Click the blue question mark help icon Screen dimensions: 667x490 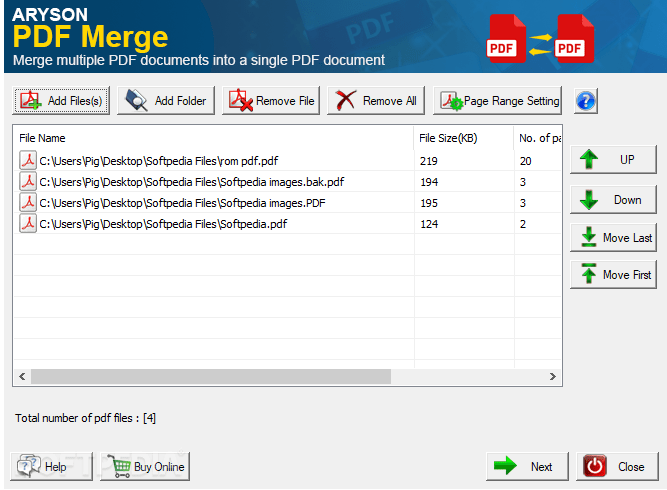(586, 101)
